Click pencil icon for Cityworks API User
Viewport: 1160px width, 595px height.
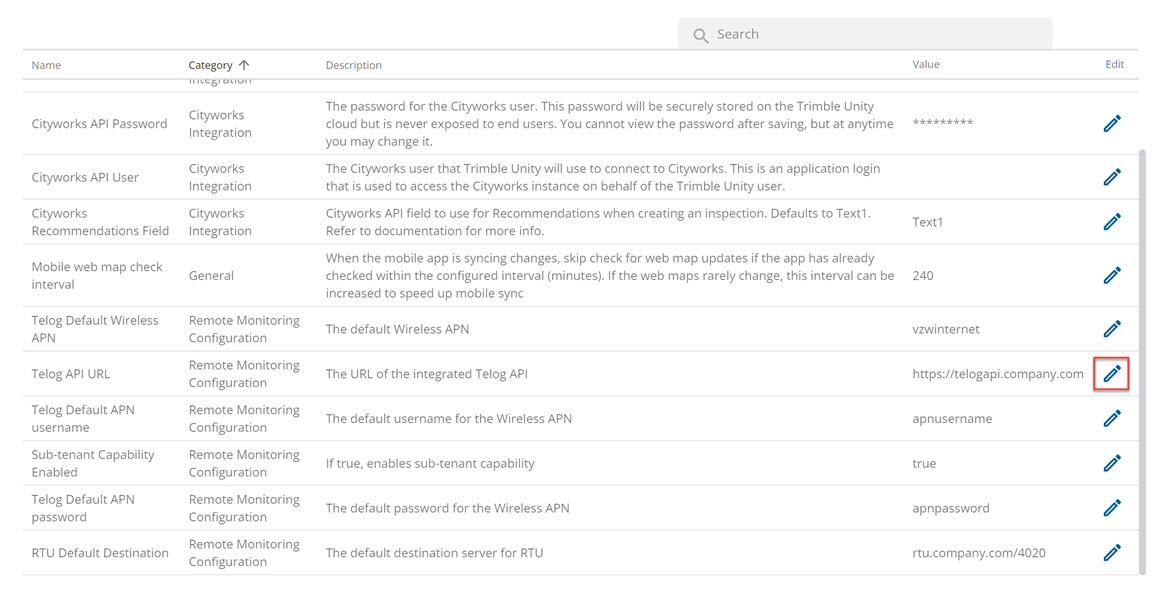pos(1112,177)
